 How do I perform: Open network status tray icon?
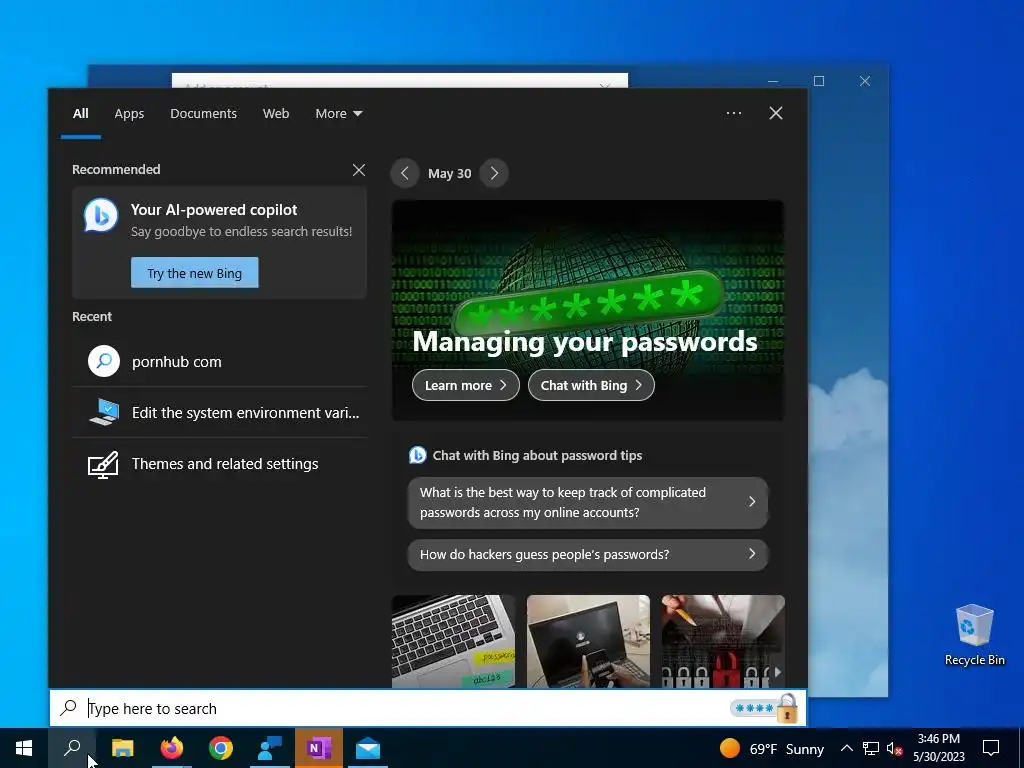(x=871, y=748)
